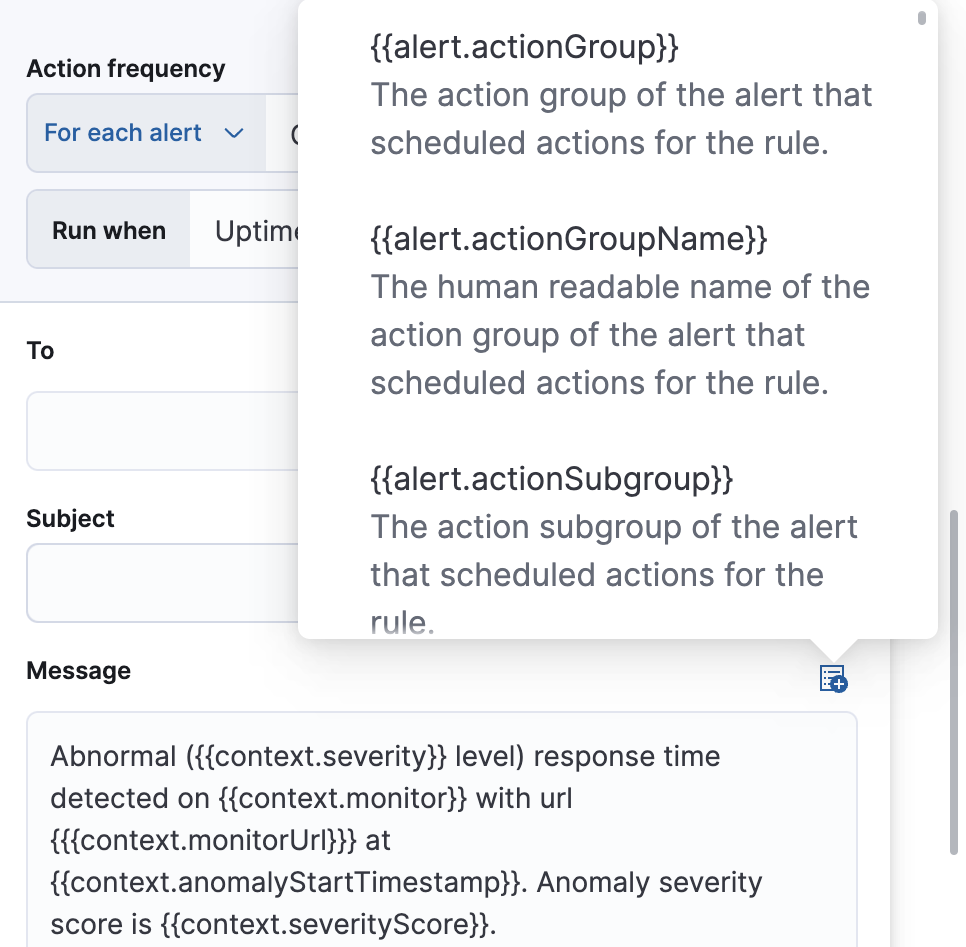The height and width of the screenshot is (947, 966).
Task: Click the 'Run when' label button
Action: (108, 229)
